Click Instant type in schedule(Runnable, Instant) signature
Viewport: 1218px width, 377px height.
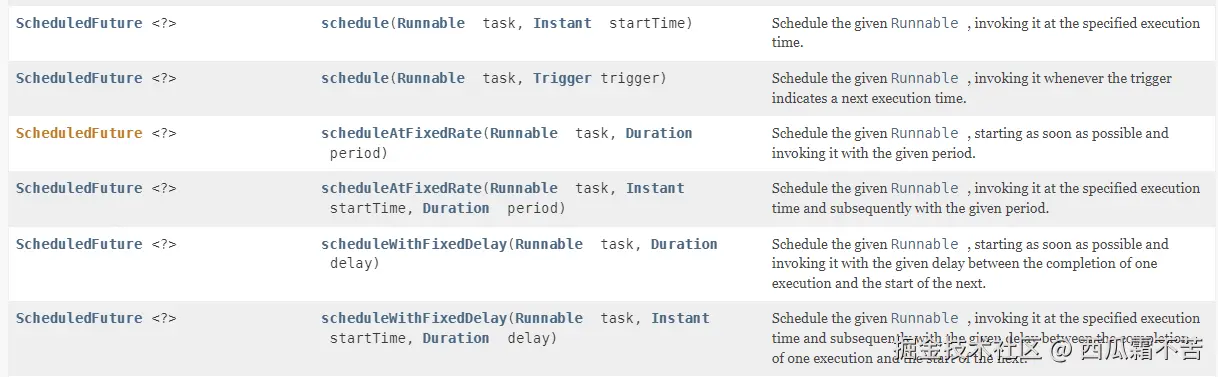(562, 23)
